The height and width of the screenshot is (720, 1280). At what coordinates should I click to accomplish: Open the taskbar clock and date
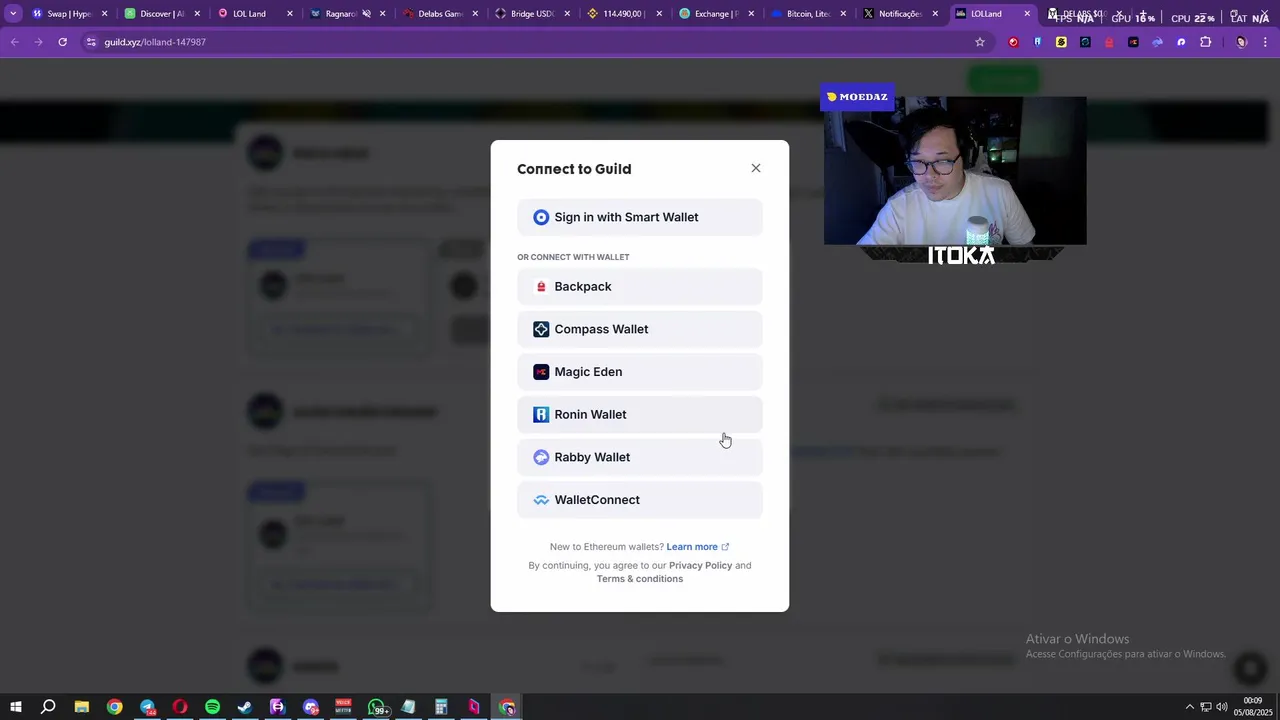point(1252,707)
